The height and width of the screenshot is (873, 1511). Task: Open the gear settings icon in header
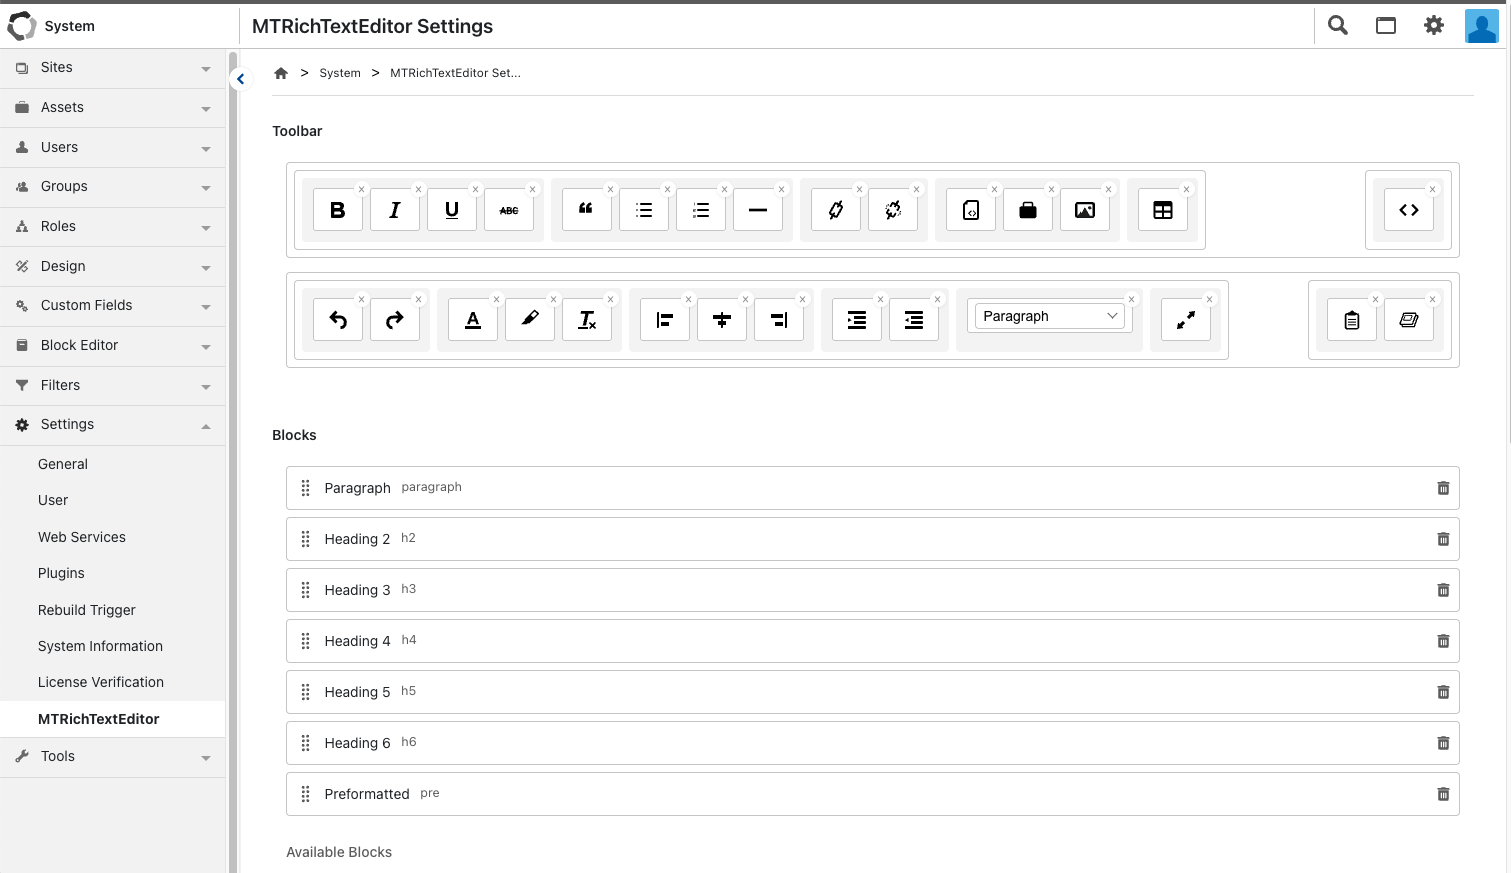(x=1434, y=26)
